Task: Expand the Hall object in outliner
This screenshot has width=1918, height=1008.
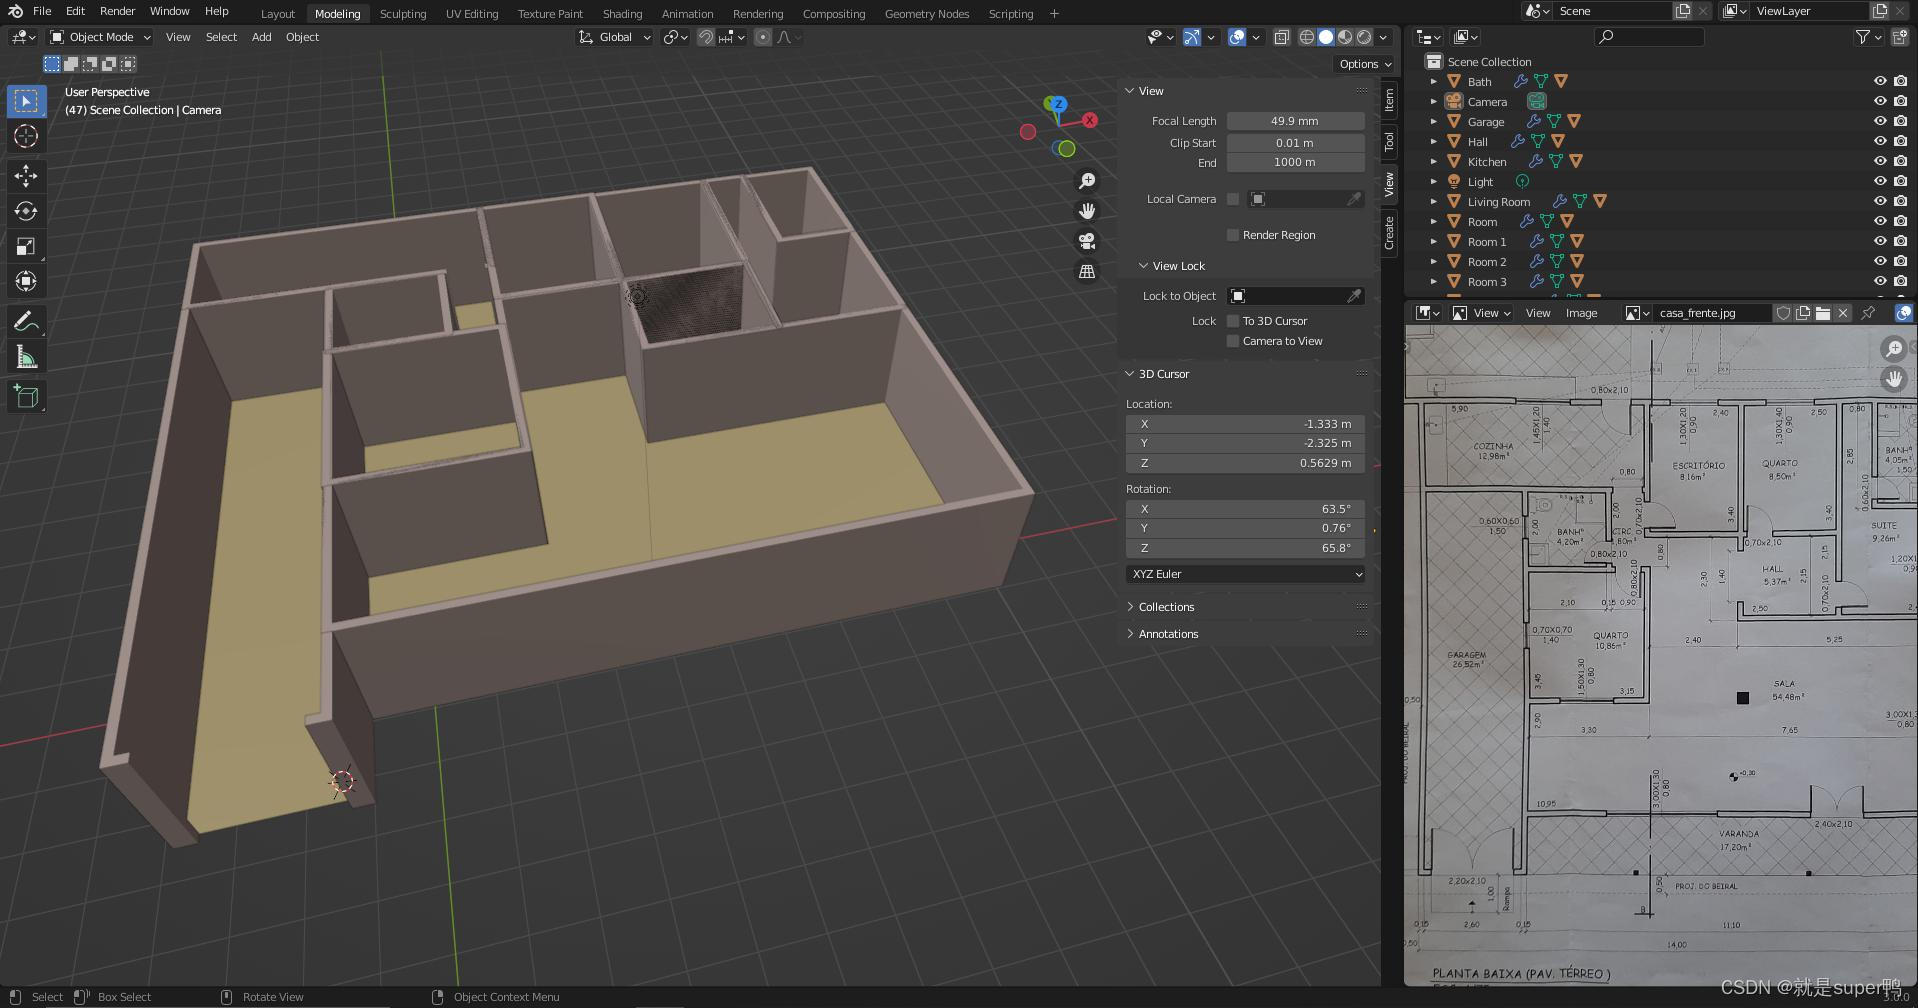Action: click(x=1433, y=141)
